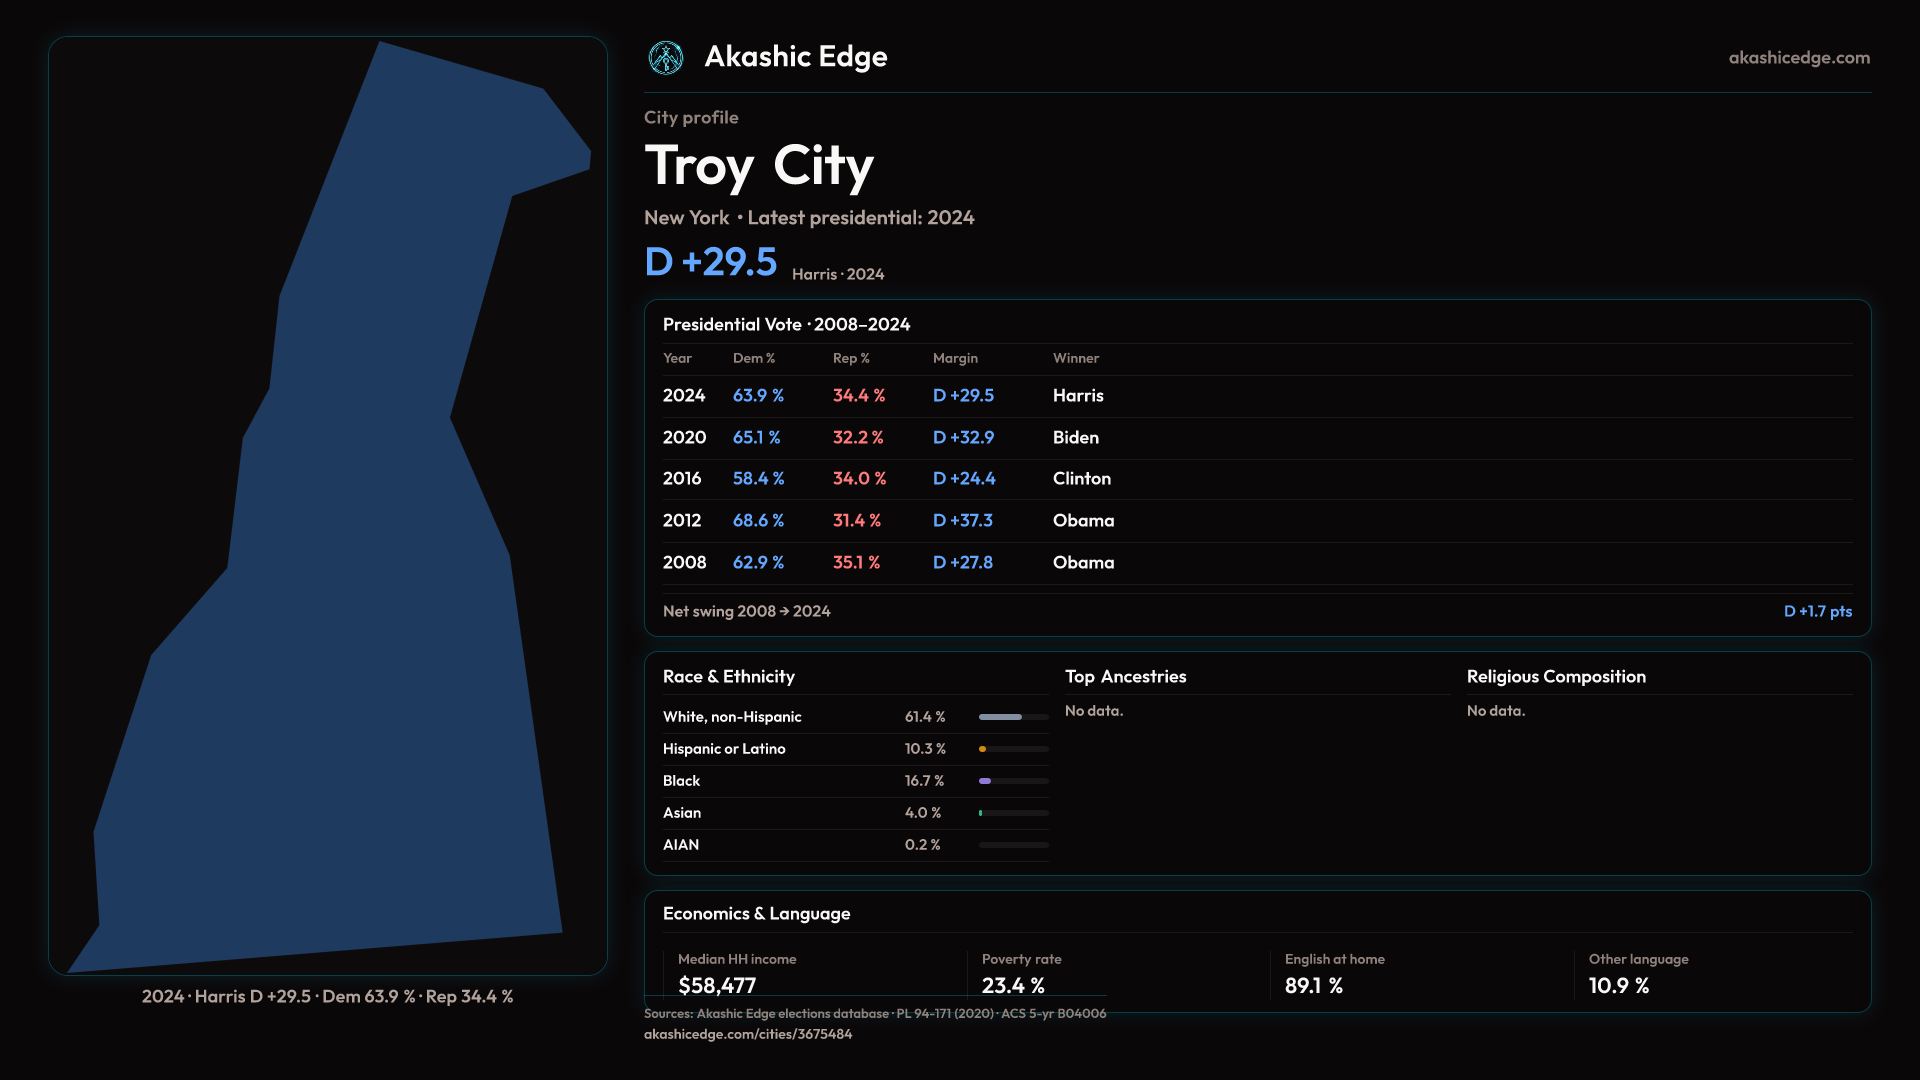Click the Poverty rate statistic
Screen dimensions: 1920x1080
point(1013,986)
